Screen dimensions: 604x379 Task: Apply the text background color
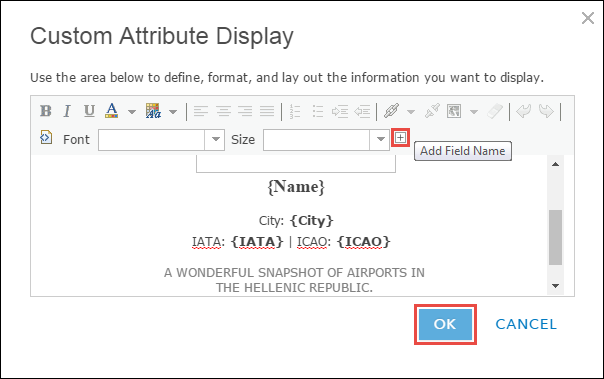point(153,111)
